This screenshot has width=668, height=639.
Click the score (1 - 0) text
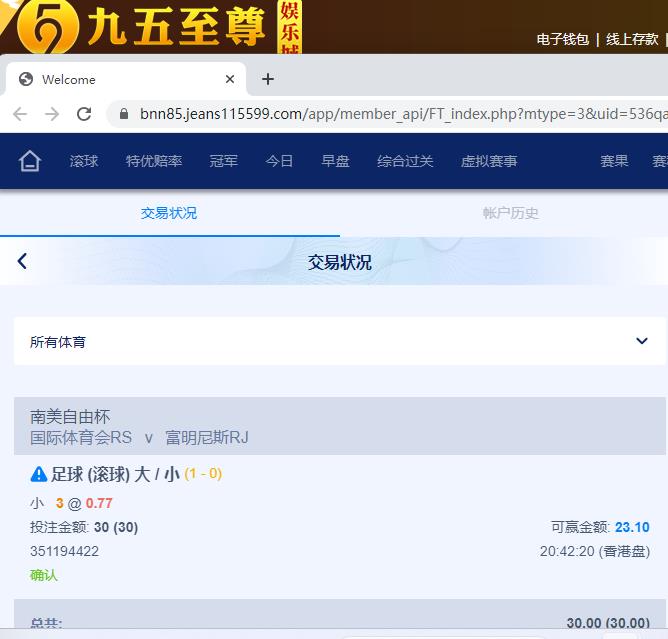tap(203, 474)
